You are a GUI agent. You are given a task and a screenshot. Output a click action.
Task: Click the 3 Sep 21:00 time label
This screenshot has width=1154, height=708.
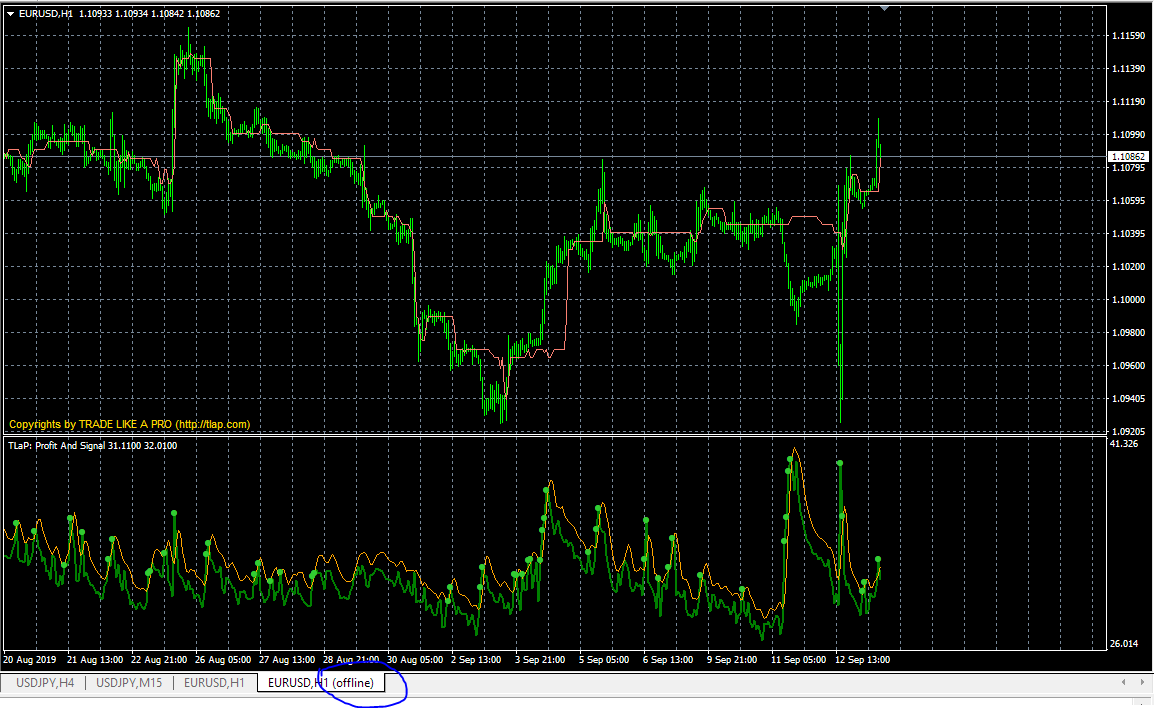[540, 659]
